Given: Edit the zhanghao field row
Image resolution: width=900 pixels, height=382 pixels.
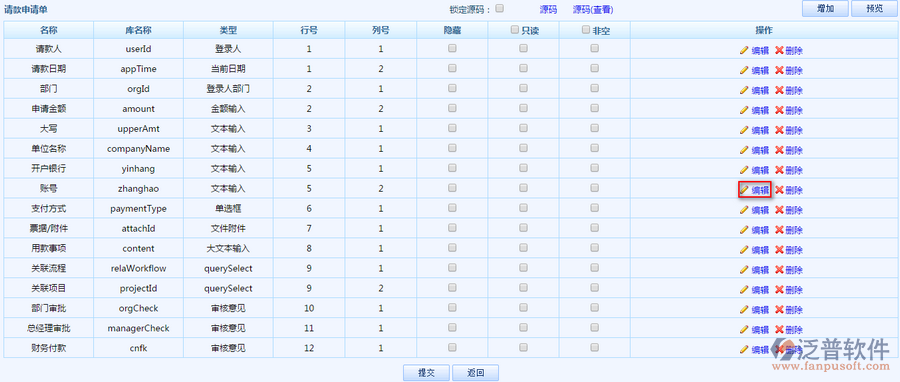Looking at the screenshot, I should point(754,190).
